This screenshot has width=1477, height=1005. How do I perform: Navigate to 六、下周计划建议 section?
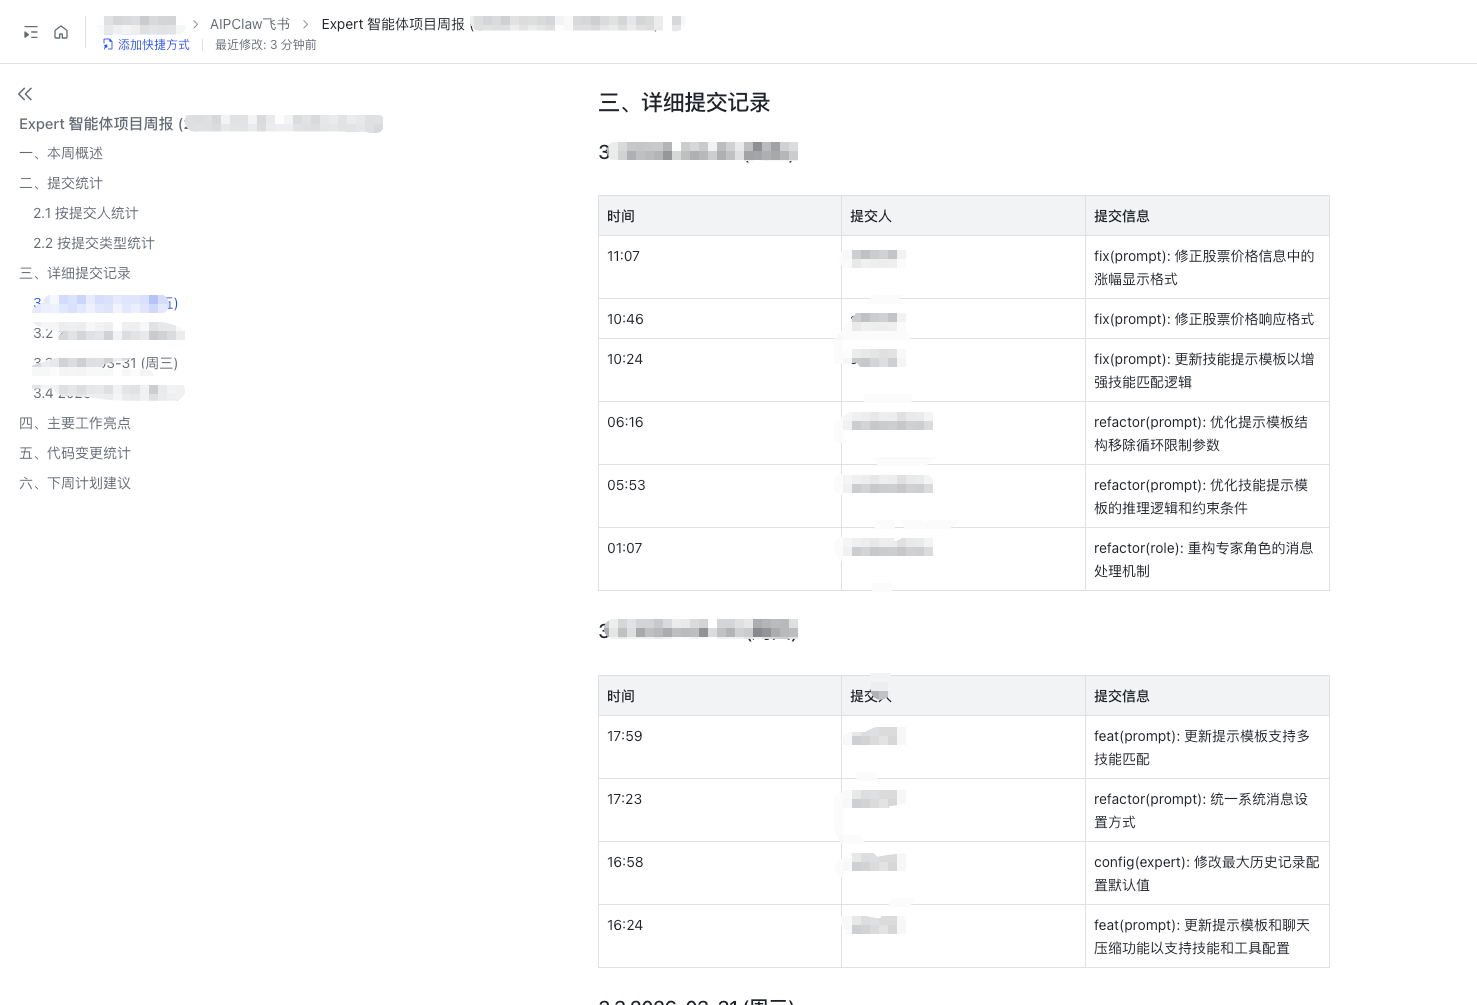tap(76, 483)
